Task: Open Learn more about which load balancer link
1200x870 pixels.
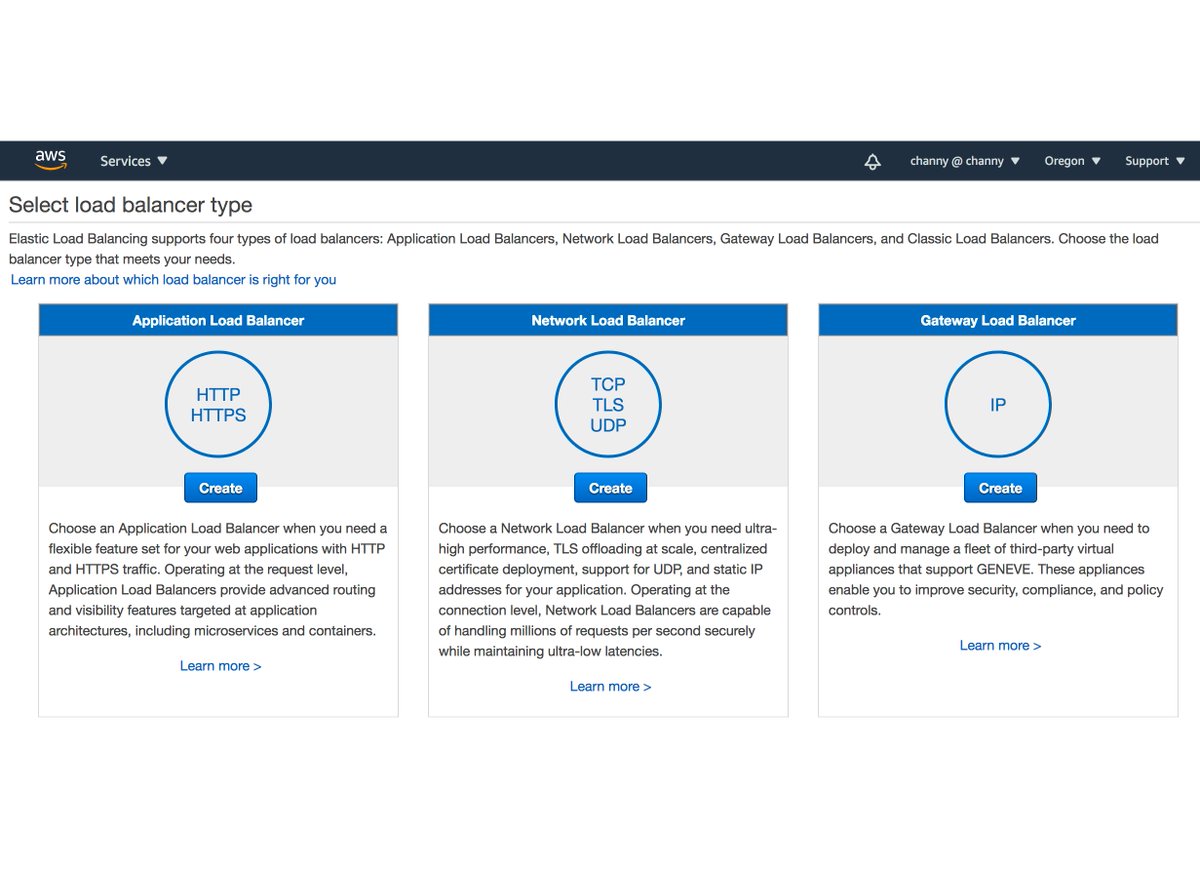Action: (x=174, y=280)
